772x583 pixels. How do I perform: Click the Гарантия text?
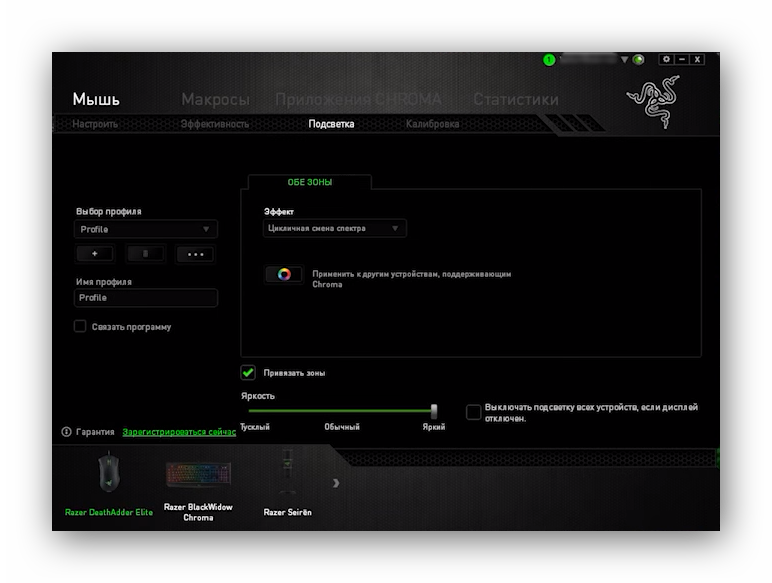pyautogui.click(x=95, y=432)
